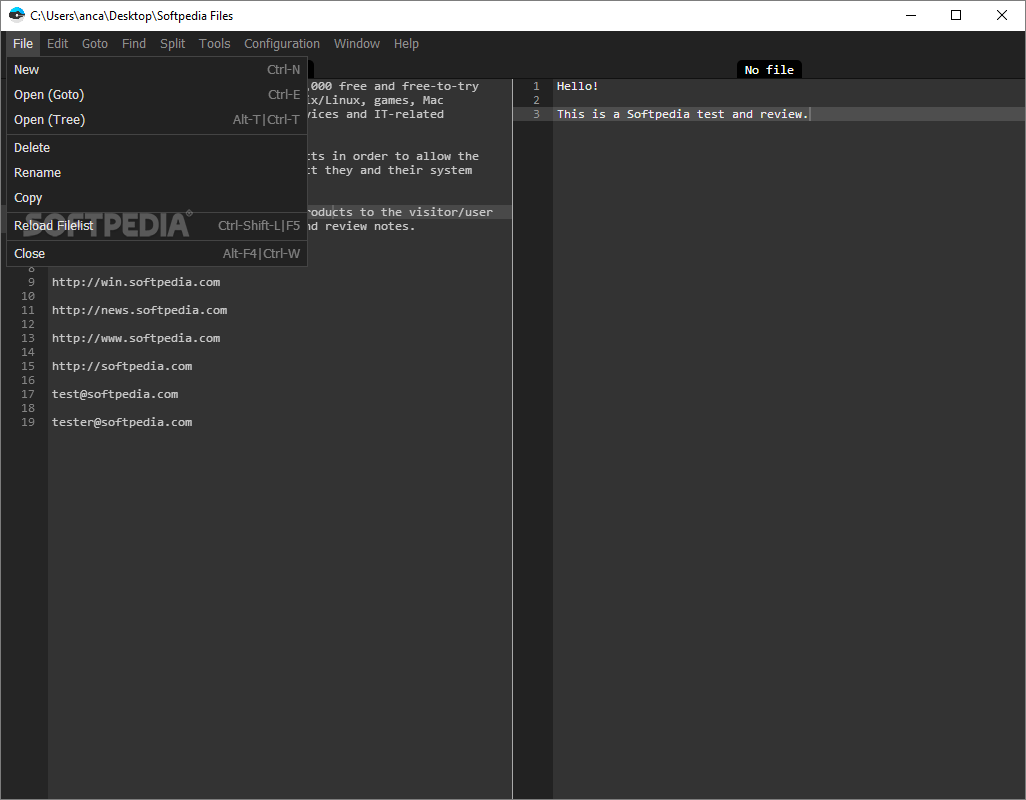1026x800 pixels.
Task: Click the test@softpedia.com line
Action: coord(115,394)
